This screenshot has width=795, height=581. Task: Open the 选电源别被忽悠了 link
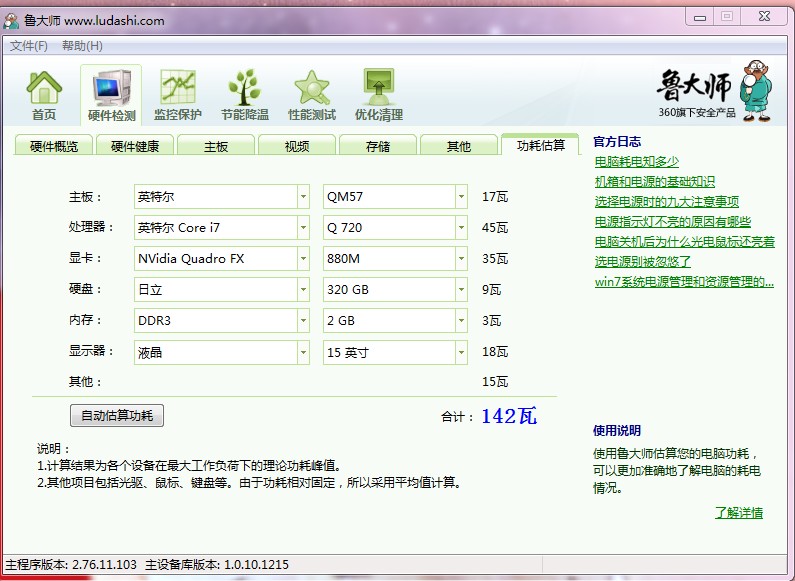[x=642, y=262]
